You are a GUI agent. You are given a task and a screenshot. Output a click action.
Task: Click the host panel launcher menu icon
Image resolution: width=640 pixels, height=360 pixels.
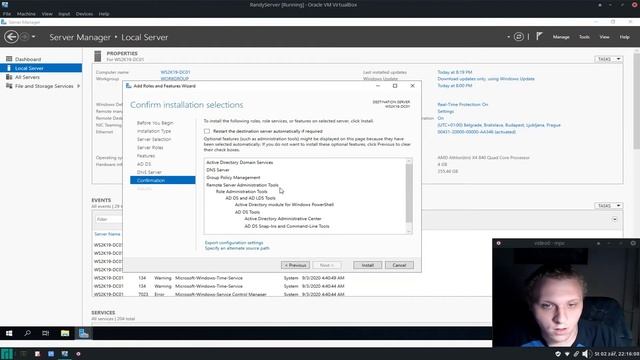coord(7,354)
